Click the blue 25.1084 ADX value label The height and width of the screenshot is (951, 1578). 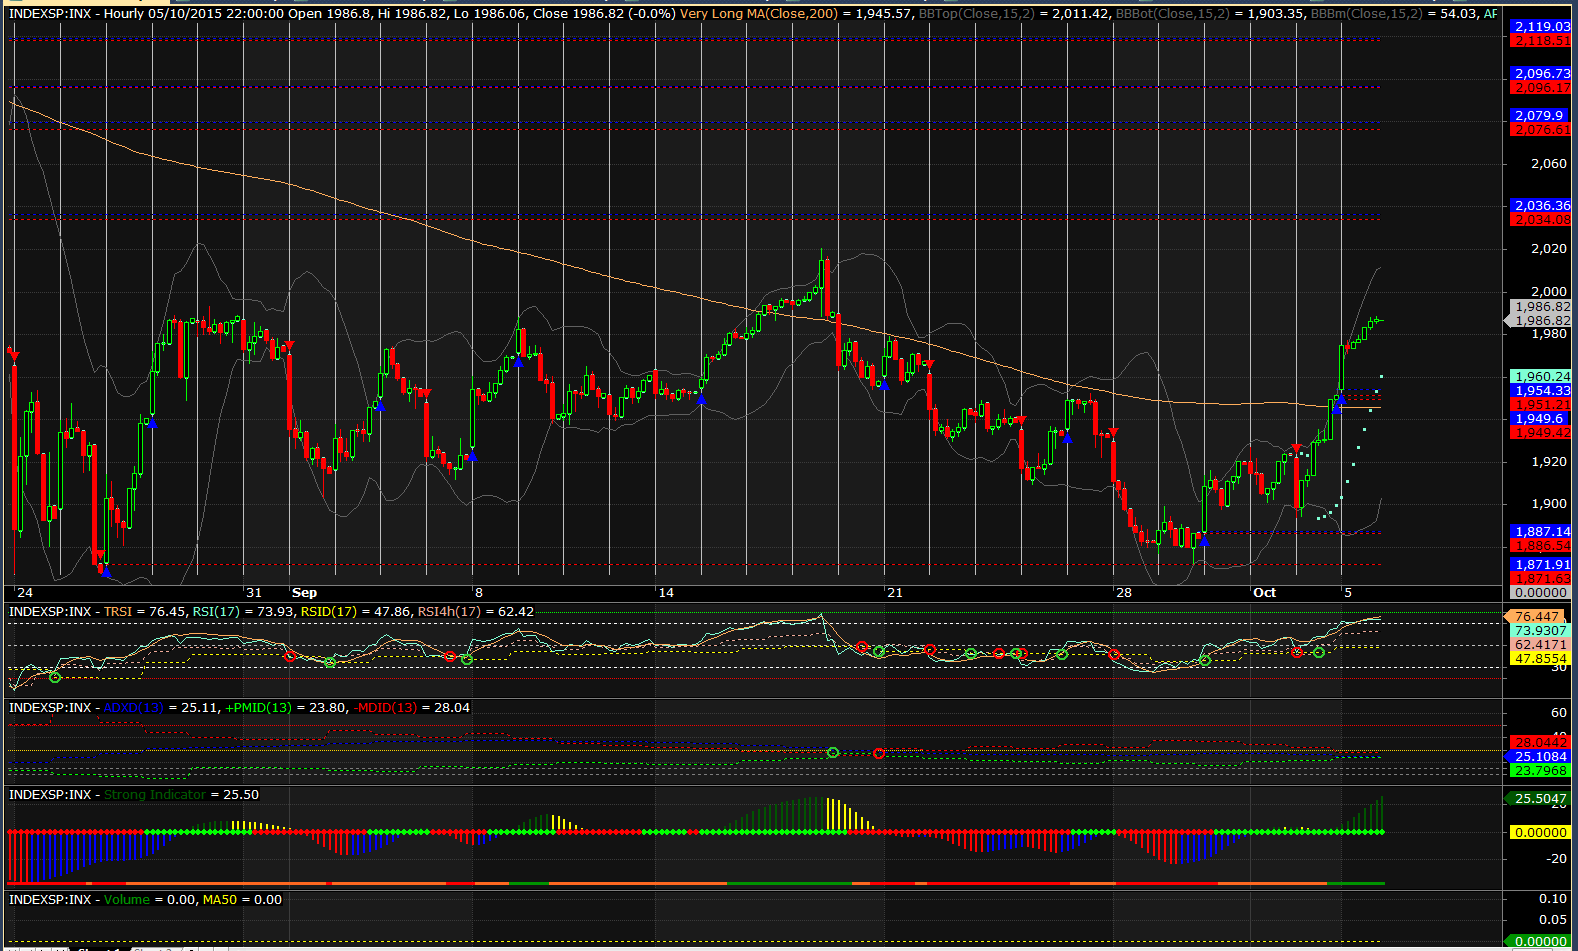(x=1540, y=757)
